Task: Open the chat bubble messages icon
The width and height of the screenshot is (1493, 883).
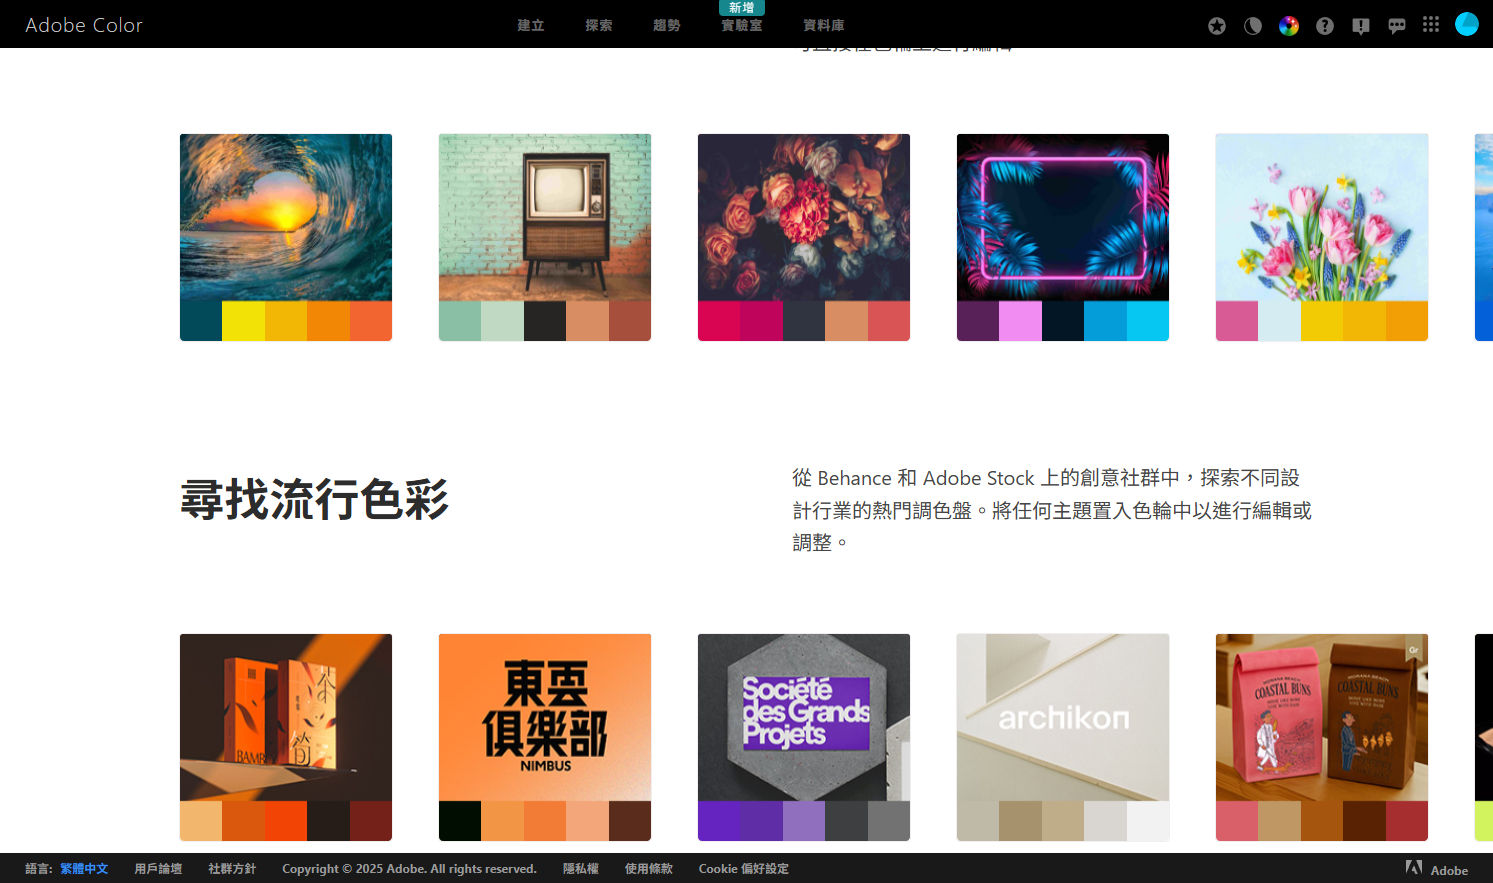Action: (x=1396, y=25)
